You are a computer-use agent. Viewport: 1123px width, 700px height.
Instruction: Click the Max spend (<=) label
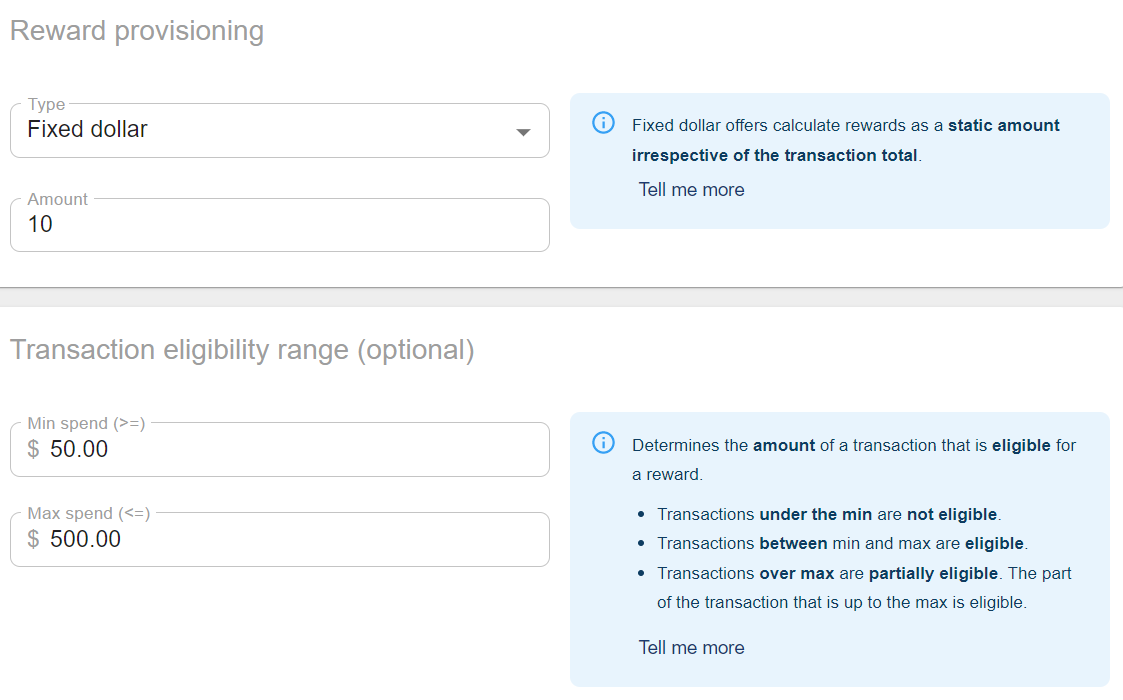[89, 514]
